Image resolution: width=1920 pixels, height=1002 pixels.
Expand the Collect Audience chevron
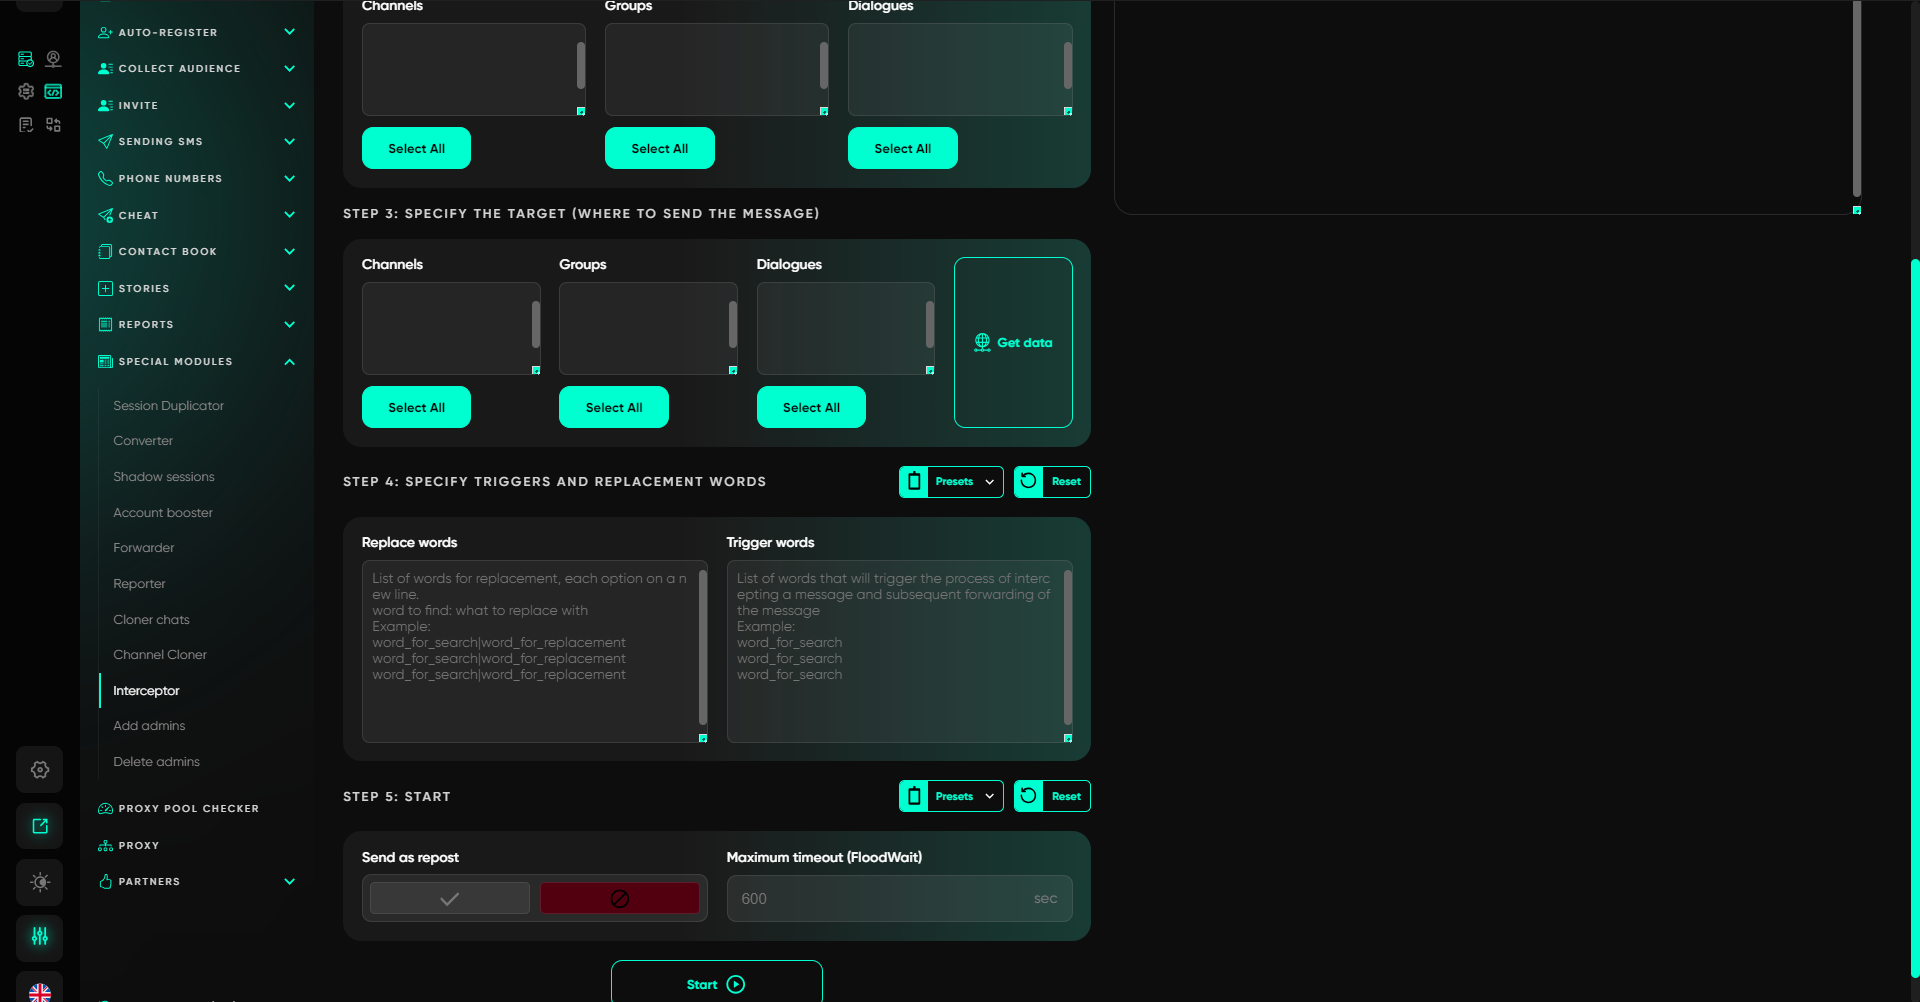[x=290, y=69]
